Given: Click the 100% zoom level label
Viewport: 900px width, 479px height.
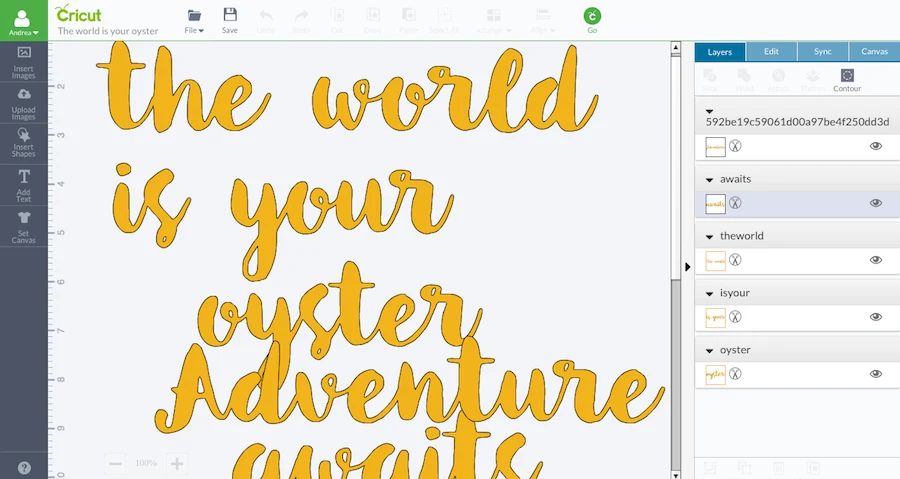Looking at the screenshot, I should coord(146,463).
